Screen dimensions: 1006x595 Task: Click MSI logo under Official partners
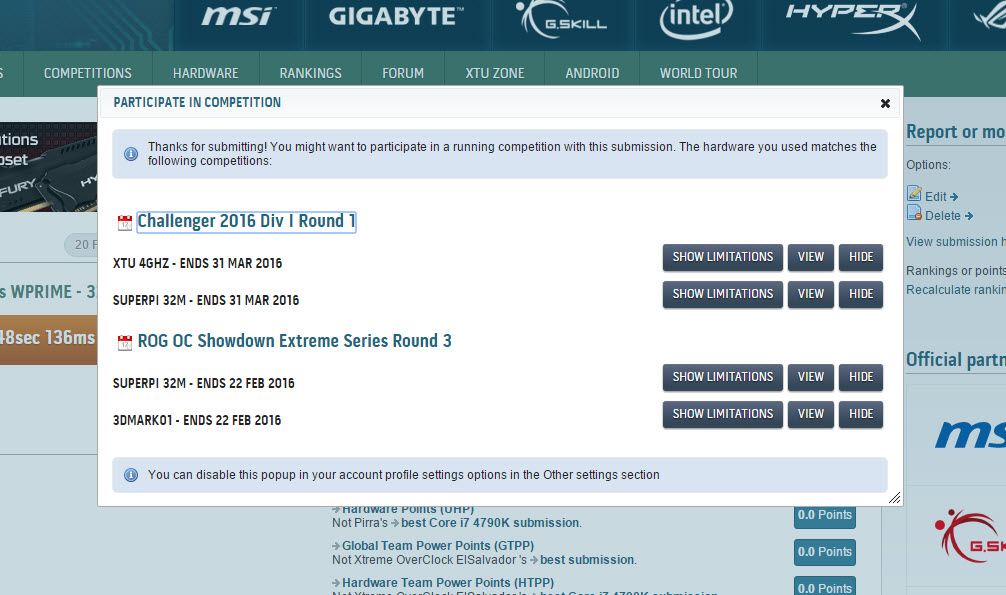tap(970, 435)
